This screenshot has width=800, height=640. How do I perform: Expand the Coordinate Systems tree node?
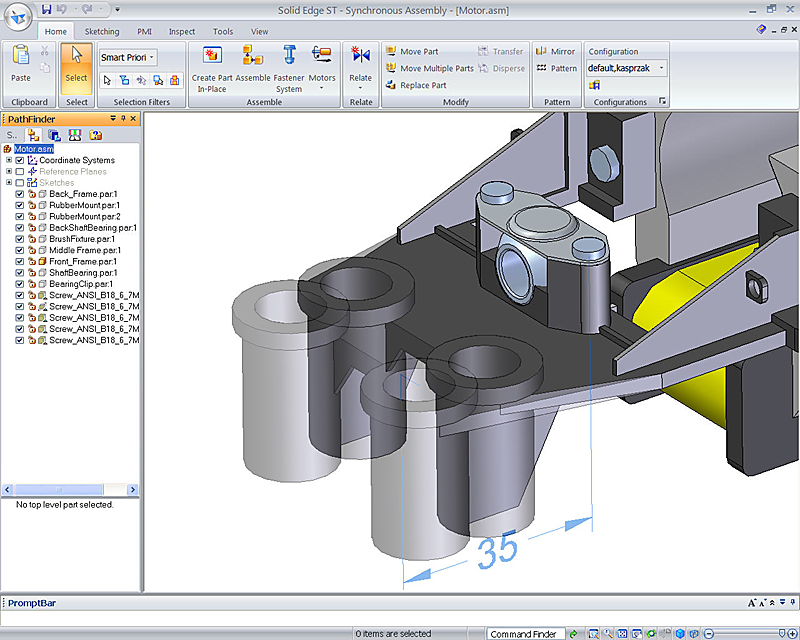point(9,160)
